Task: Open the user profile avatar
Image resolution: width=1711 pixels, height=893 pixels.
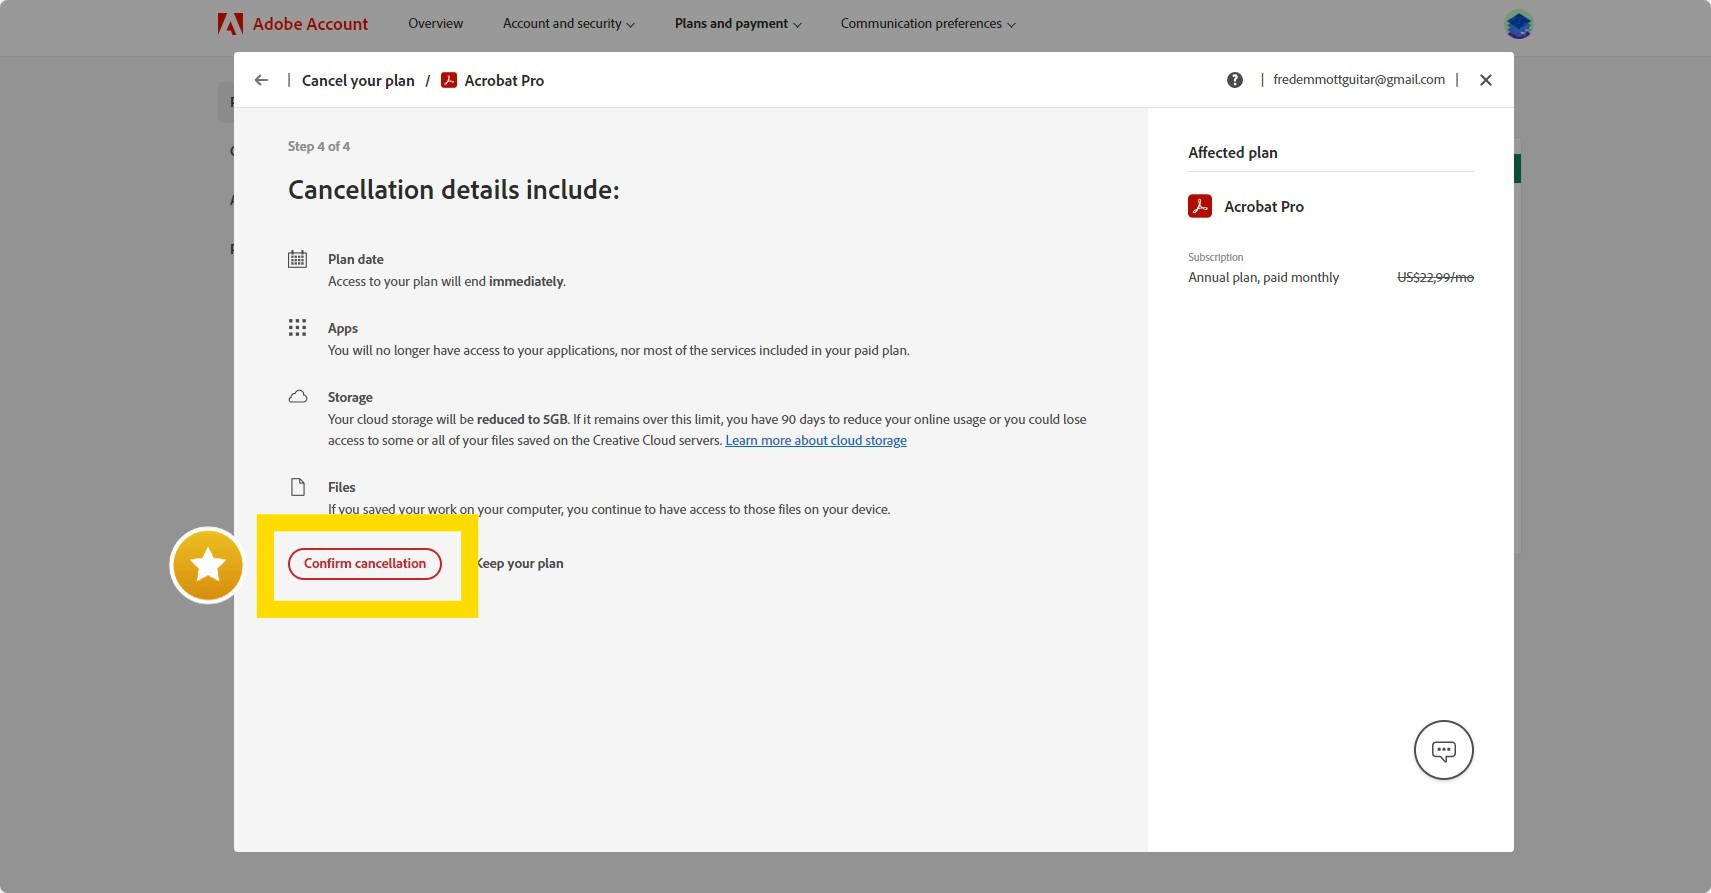Action: pyautogui.click(x=1518, y=24)
